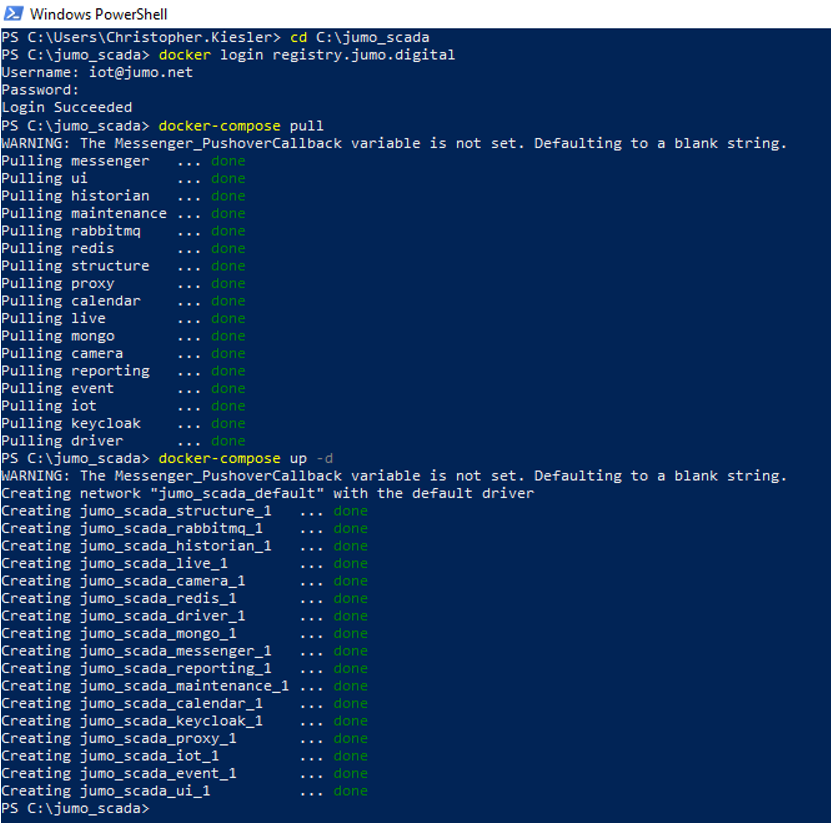Click the Windows PowerShell title text

(x=98, y=14)
